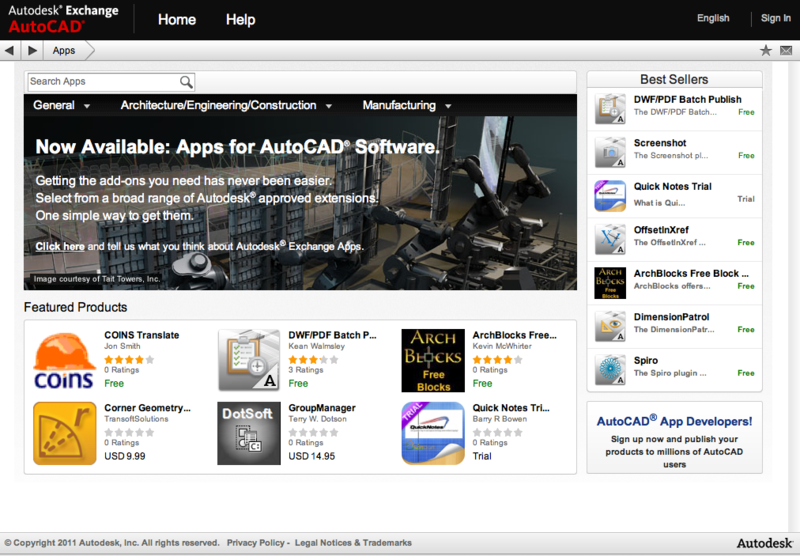The height and width of the screenshot is (556, 800).
Task: Open the Privacy Policy footer link
Action: [x=255, y=543]
